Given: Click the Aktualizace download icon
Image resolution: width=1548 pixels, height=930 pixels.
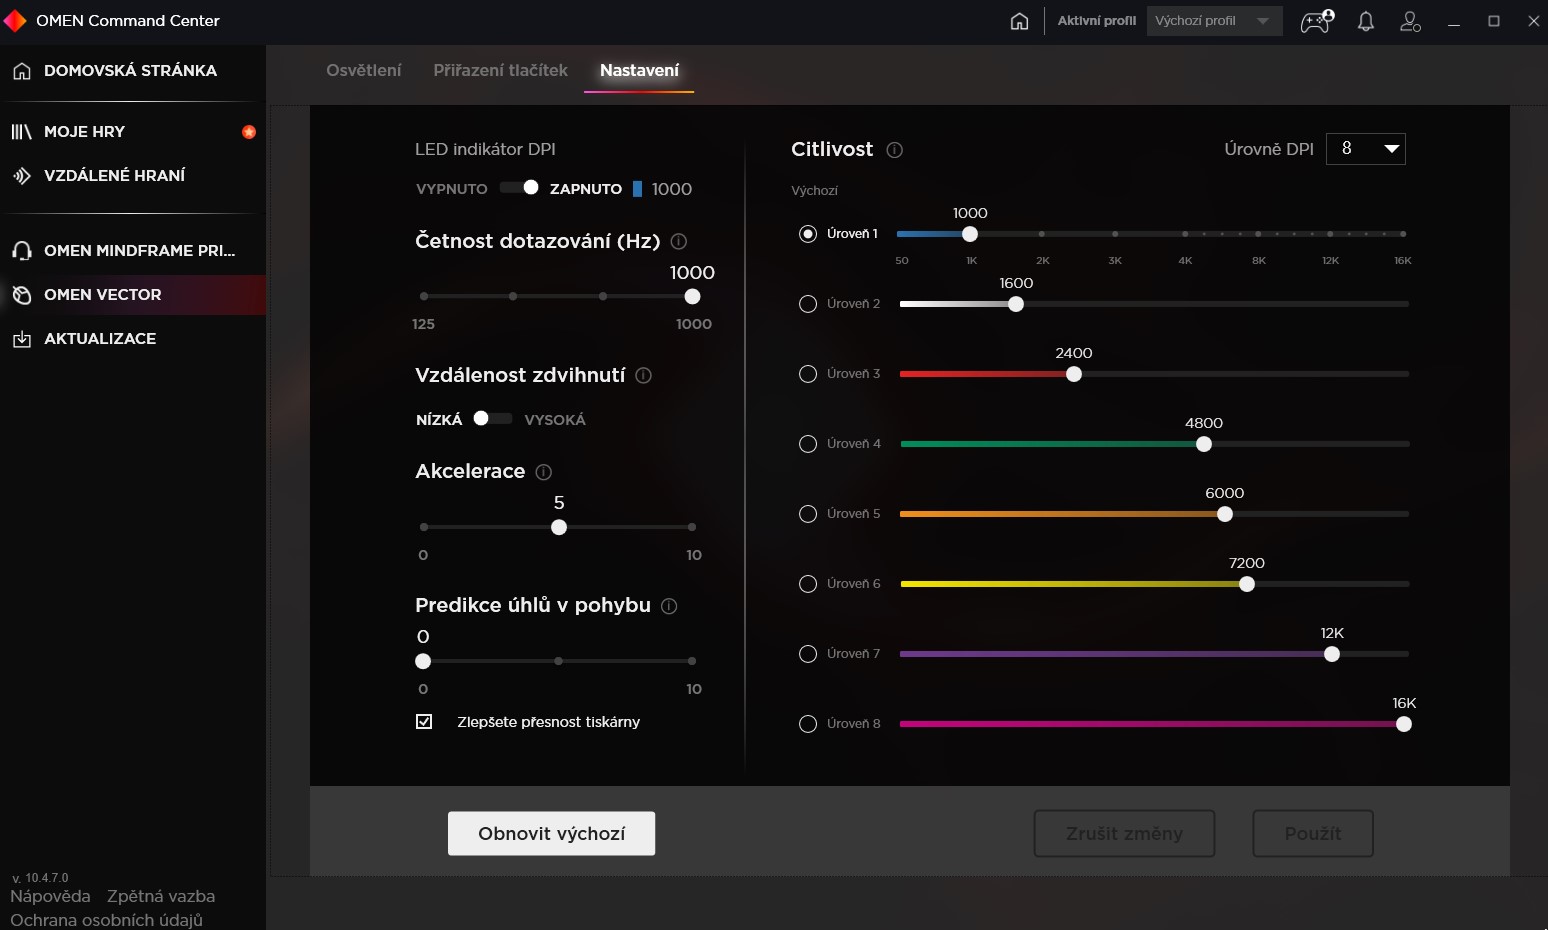Looking at the screenshot, I should pyautogui.click(x=22, y=339).
